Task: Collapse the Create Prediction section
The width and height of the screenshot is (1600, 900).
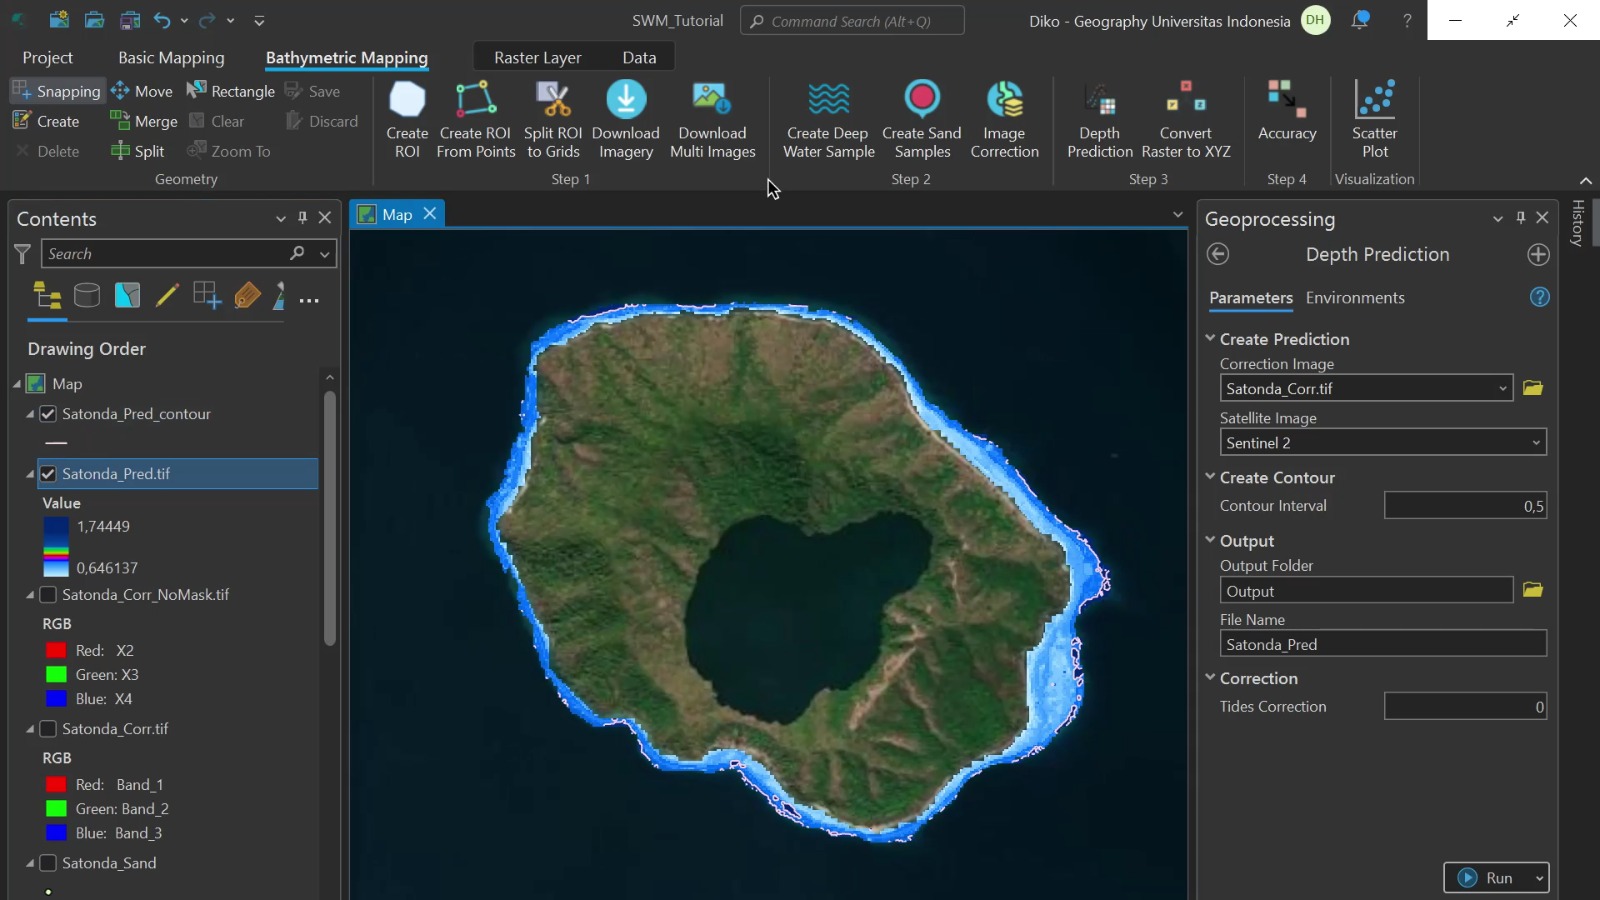Action: pyautogui.click(x=1210, y=338)
